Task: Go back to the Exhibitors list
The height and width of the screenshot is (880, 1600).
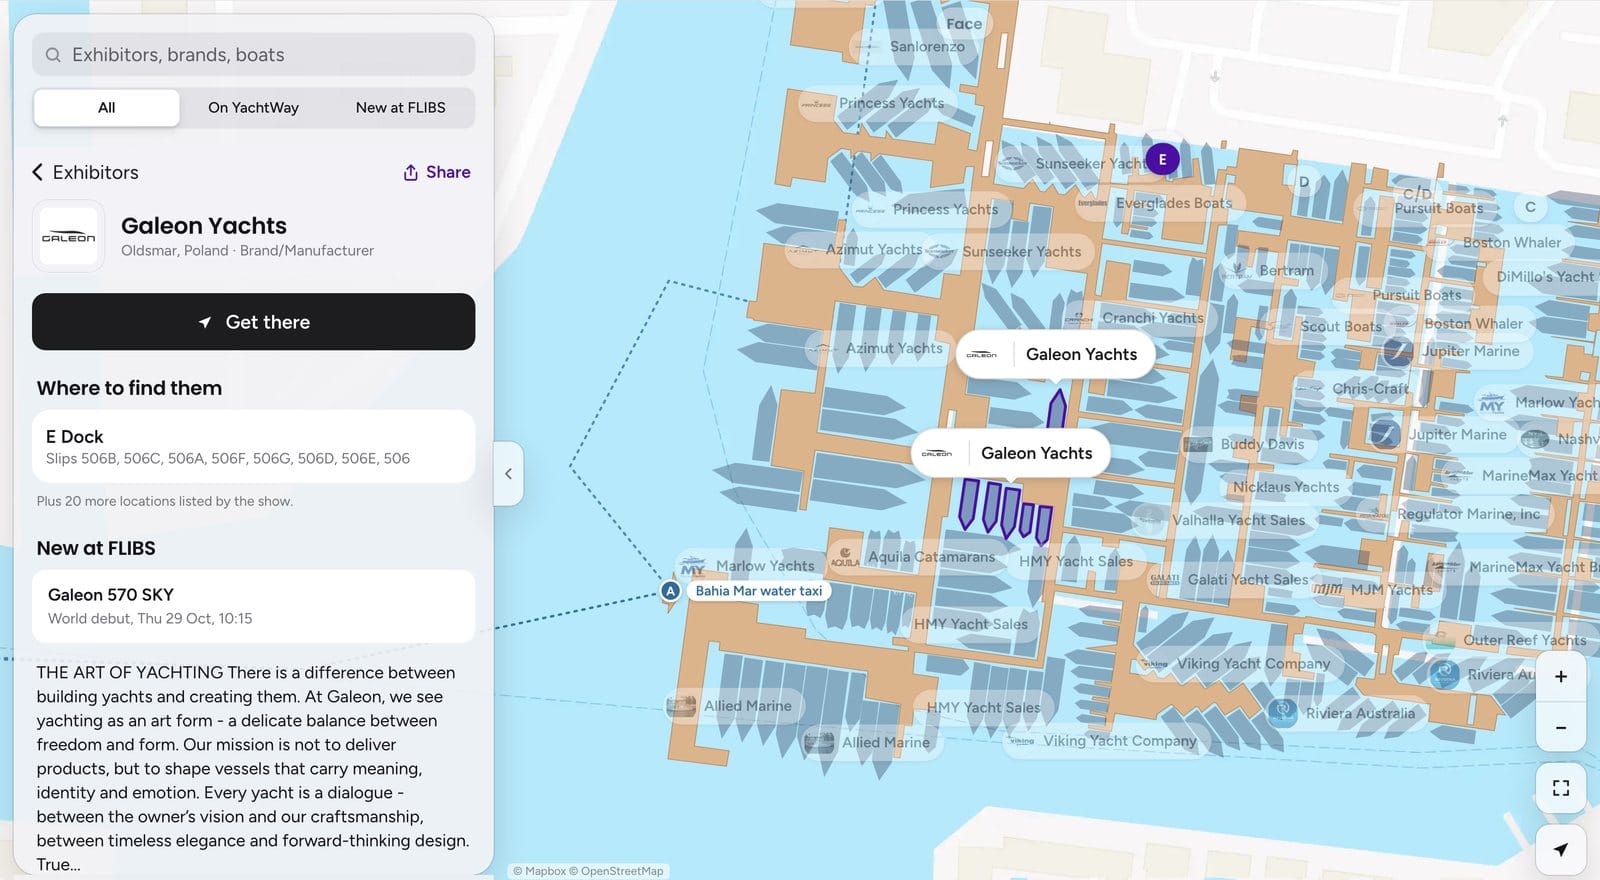Action: pos(85,172)
